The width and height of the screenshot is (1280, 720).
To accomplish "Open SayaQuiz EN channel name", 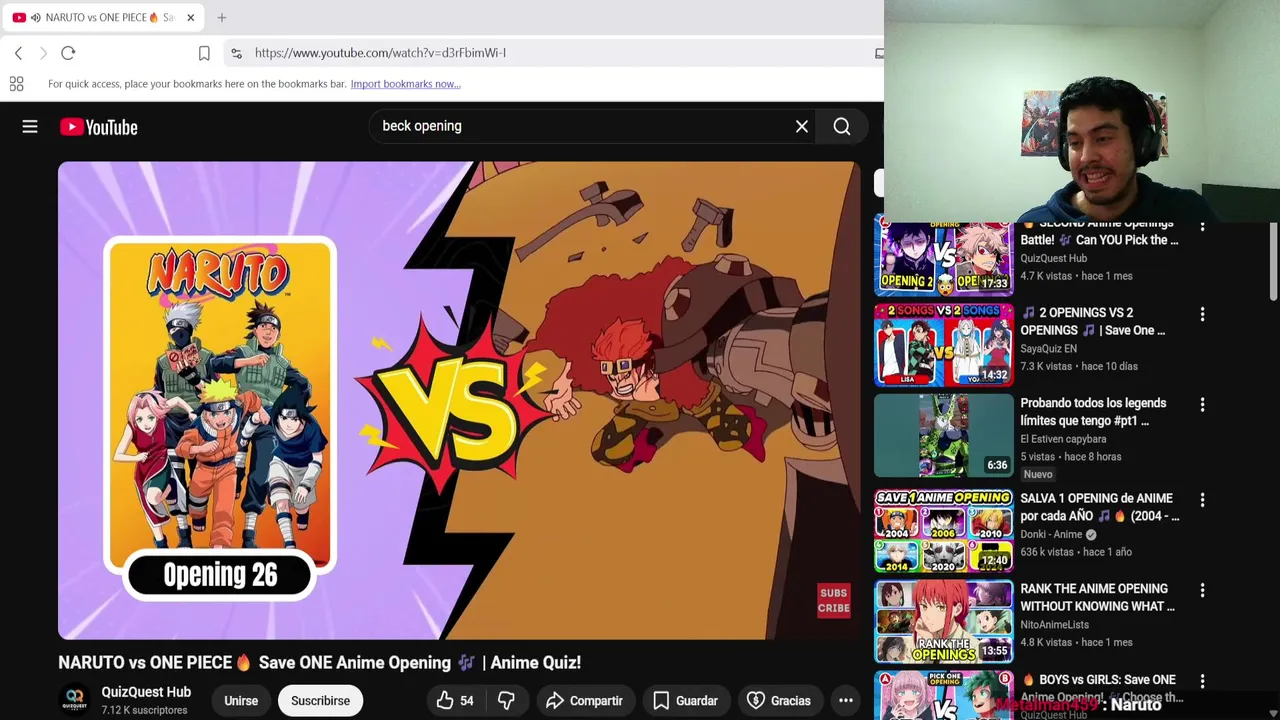I will pos(1048,348).
